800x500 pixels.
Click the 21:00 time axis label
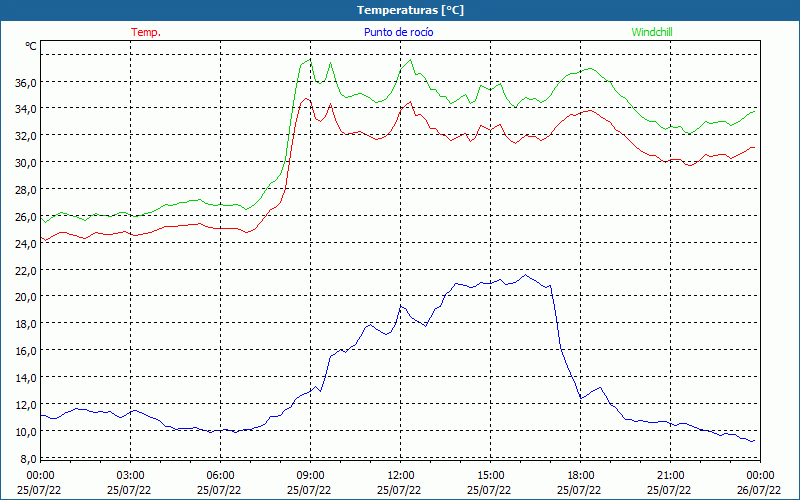click(x=670, y=475)
